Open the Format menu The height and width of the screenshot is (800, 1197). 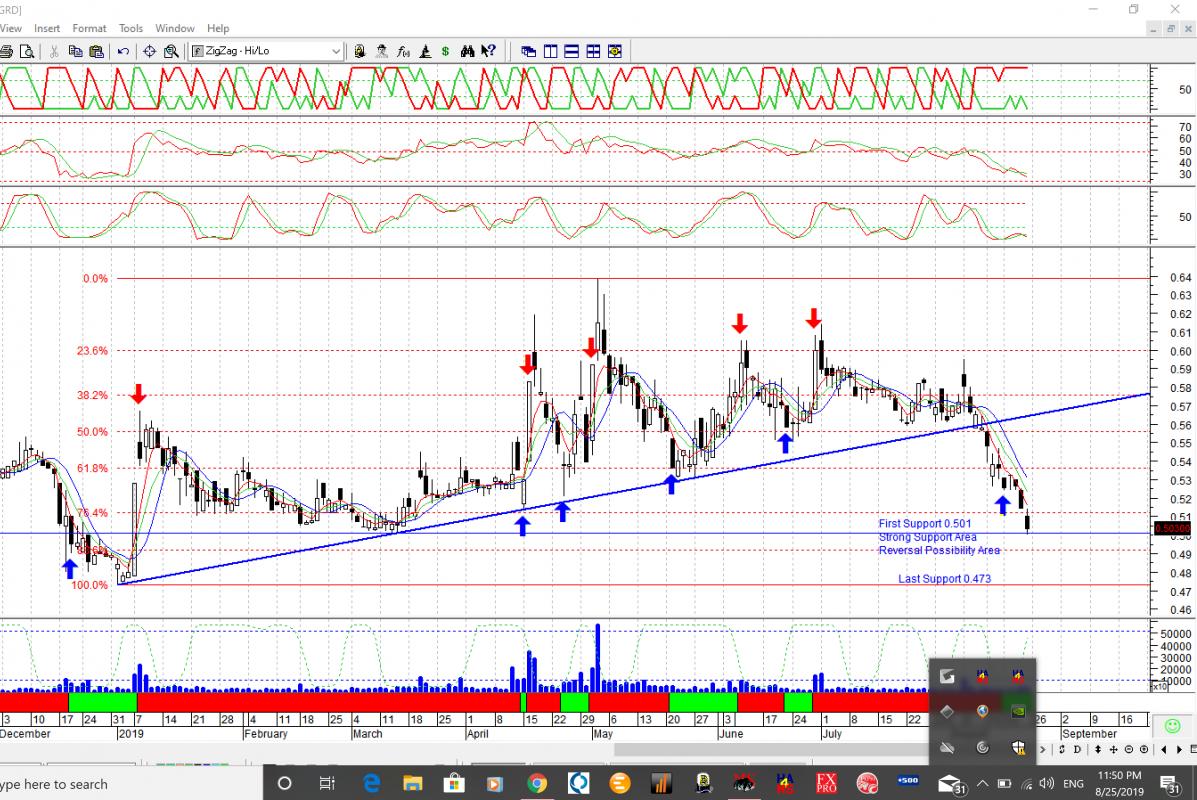89,28
